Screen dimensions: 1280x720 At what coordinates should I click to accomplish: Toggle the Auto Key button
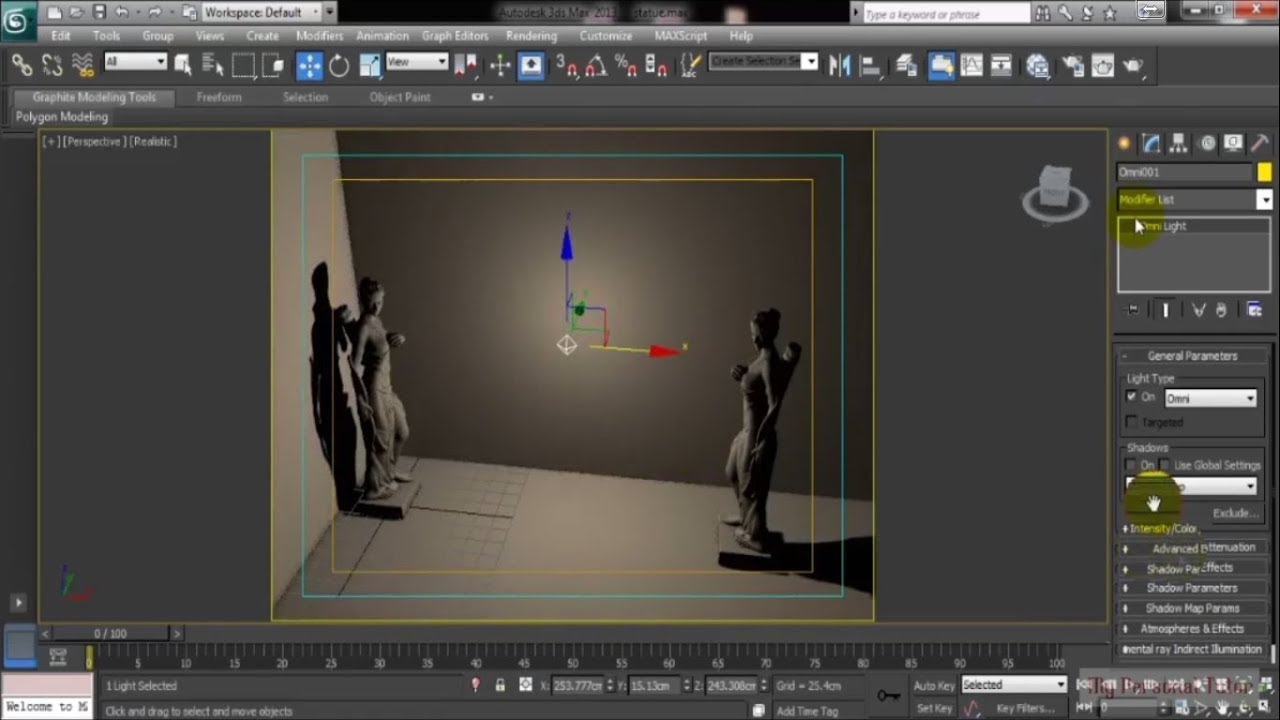coord(934,685)
